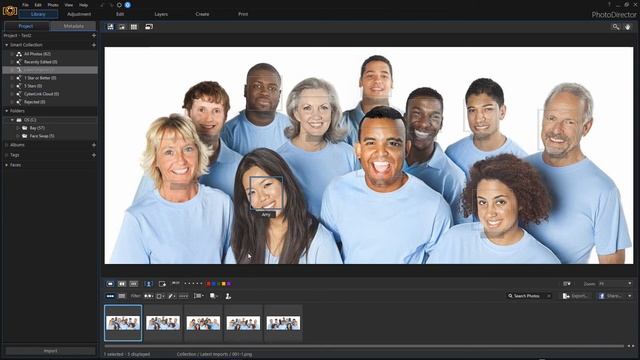Click the blue round notification icon
This screenshot has height=360, width=640.
pos(127,5)
